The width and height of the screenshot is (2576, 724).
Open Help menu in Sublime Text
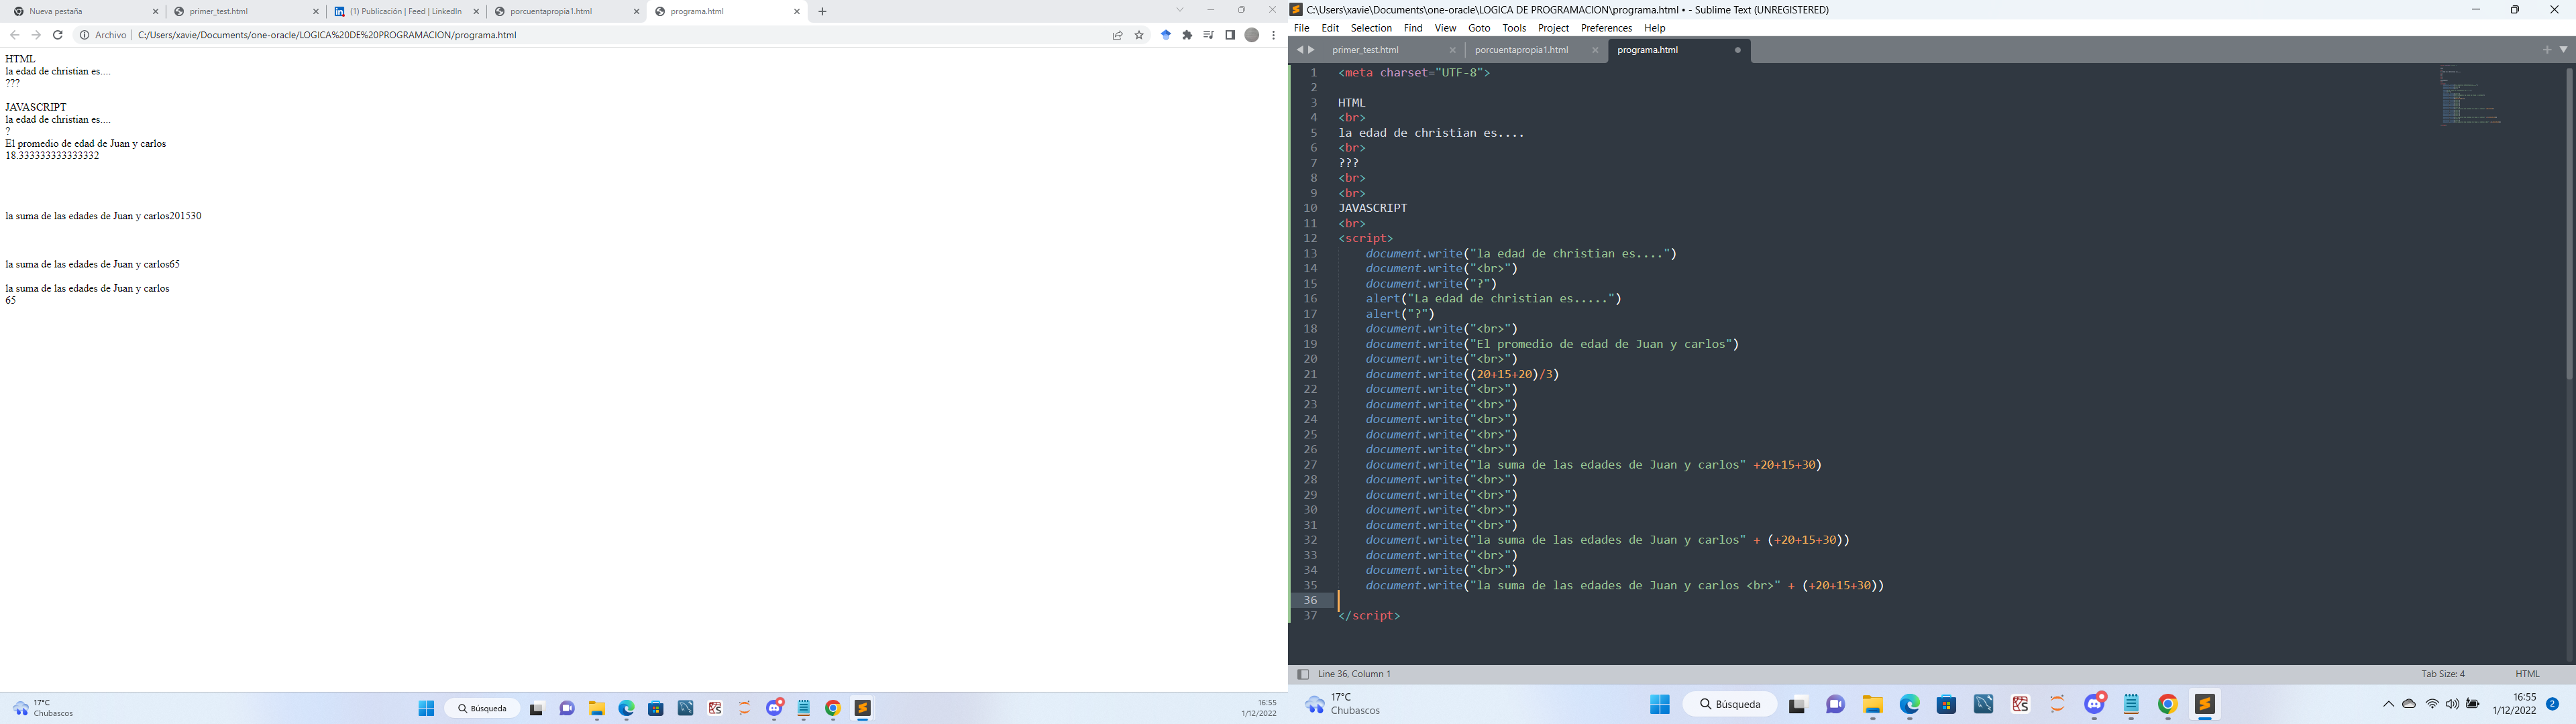(1655, 28)
